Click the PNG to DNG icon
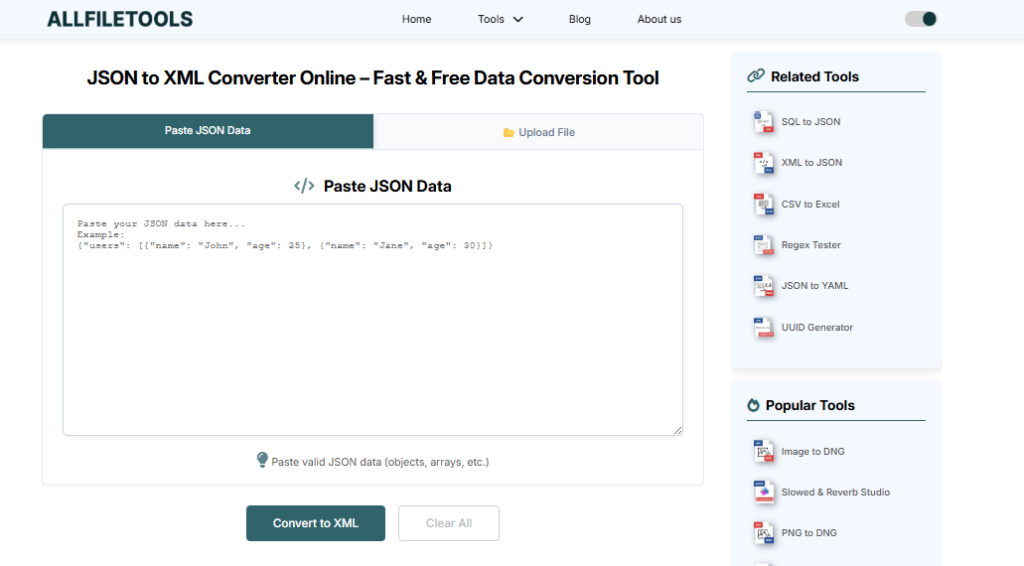Viewport: 1024px width, 566px height. coord(764,533)
